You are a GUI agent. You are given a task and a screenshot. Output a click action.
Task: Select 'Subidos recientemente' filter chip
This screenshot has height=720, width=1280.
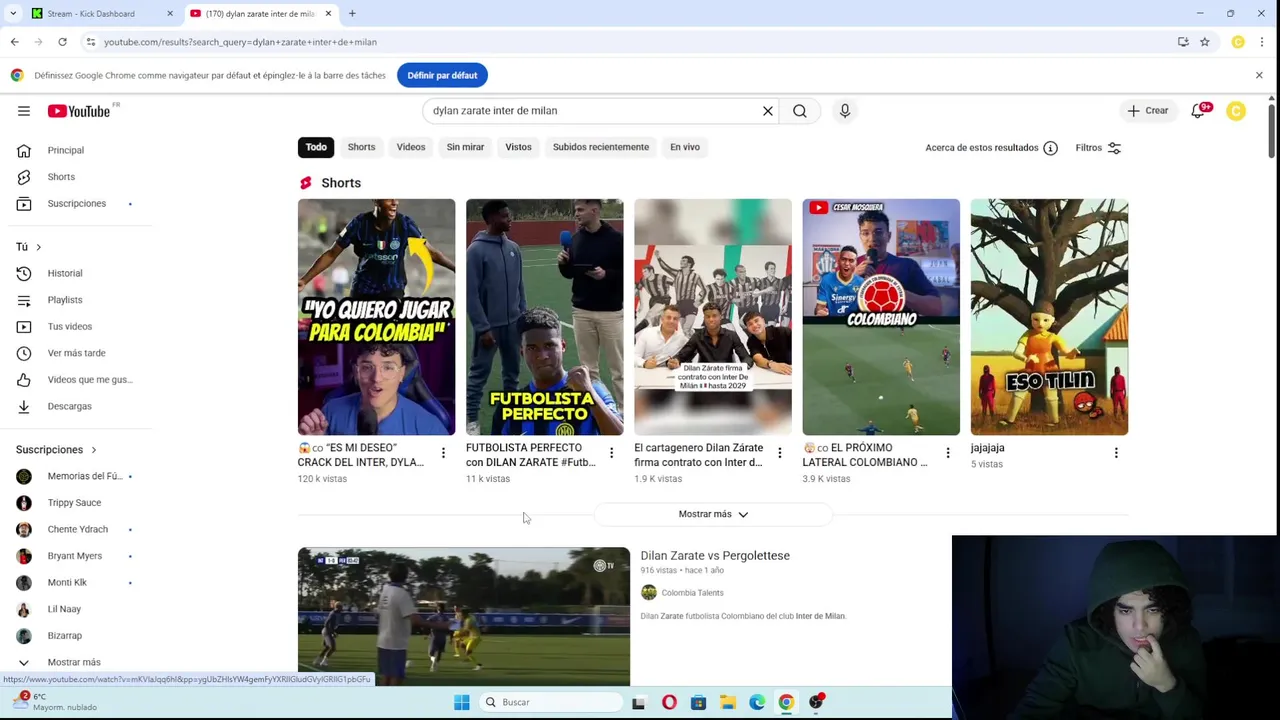tap(601, 147)
